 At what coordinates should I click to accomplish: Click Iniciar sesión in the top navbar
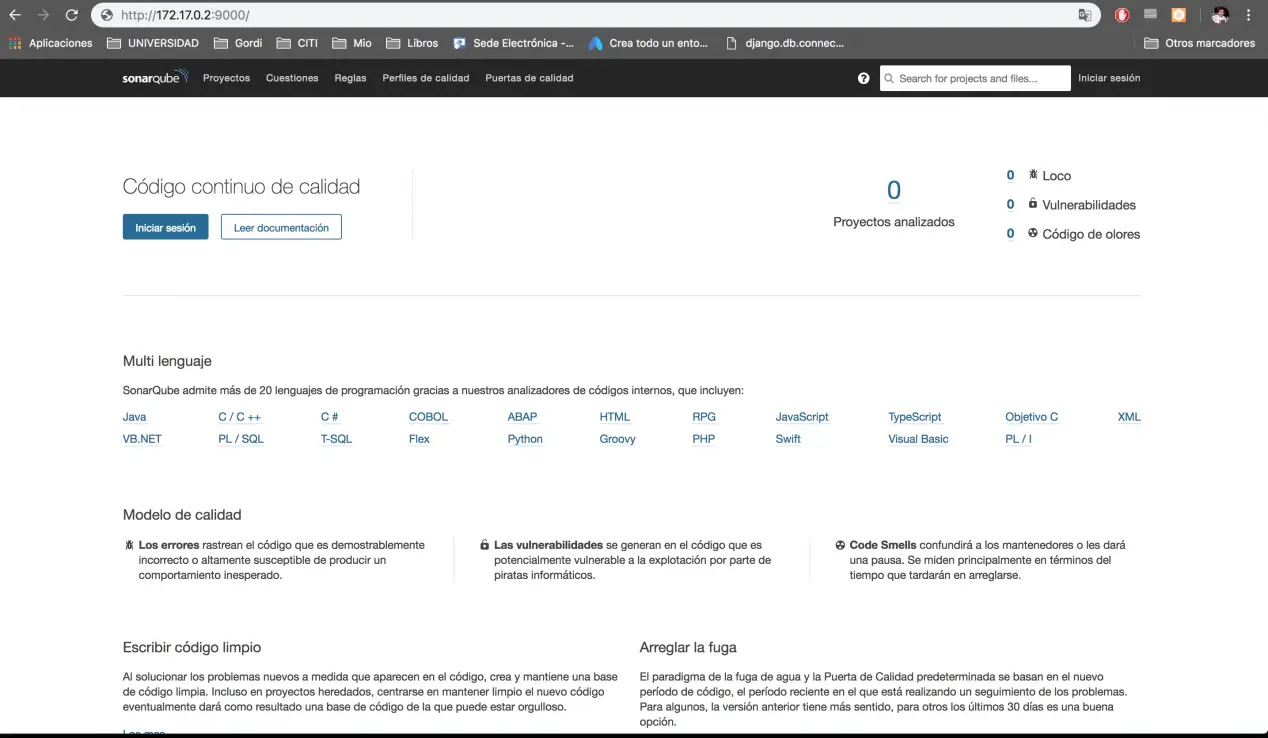point(1109,78)
